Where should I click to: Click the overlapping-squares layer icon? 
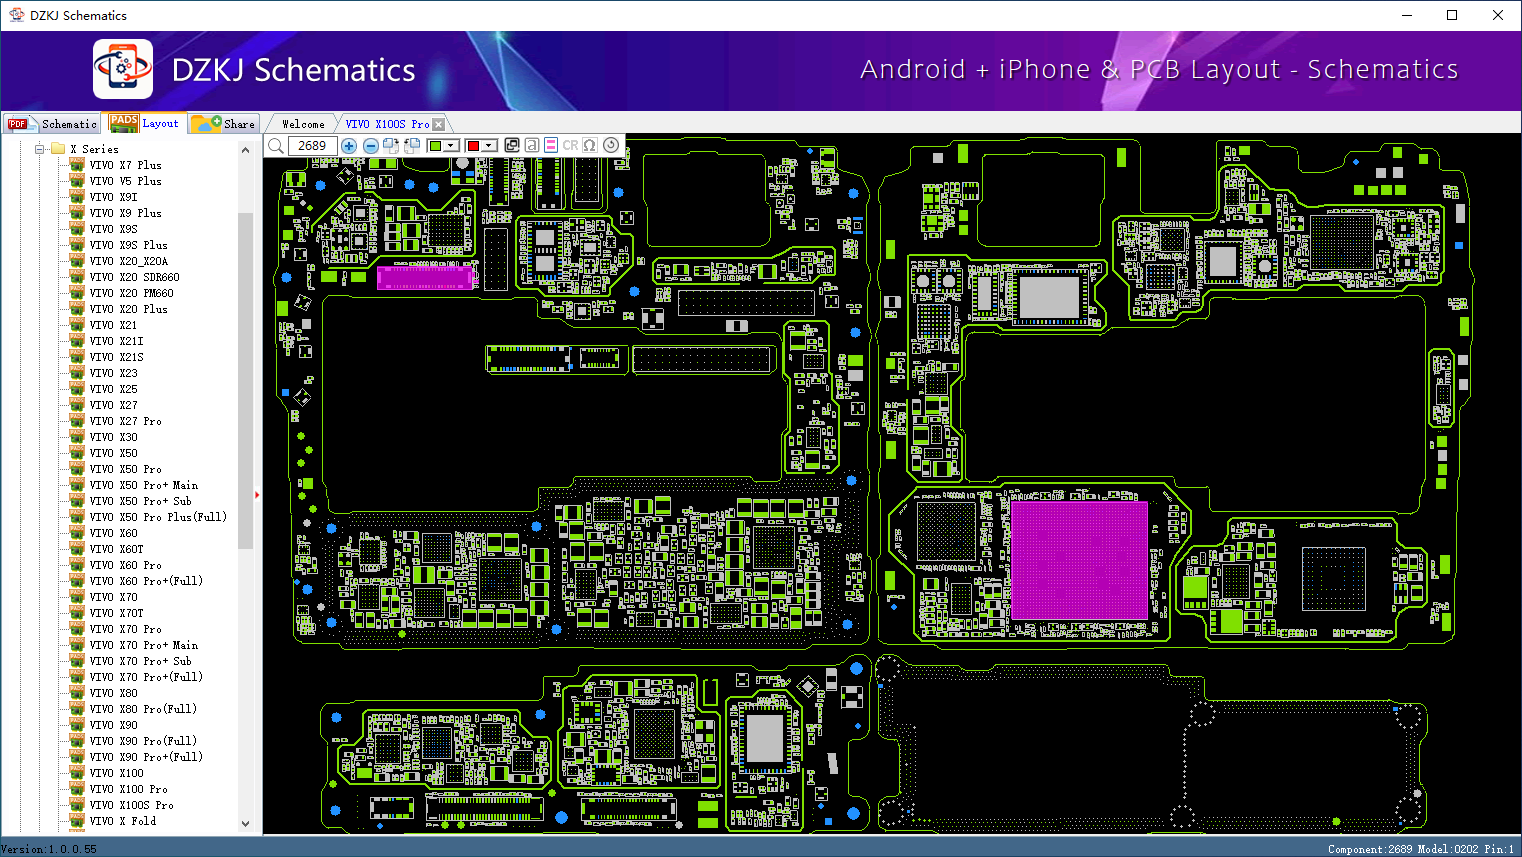(512, 146)
